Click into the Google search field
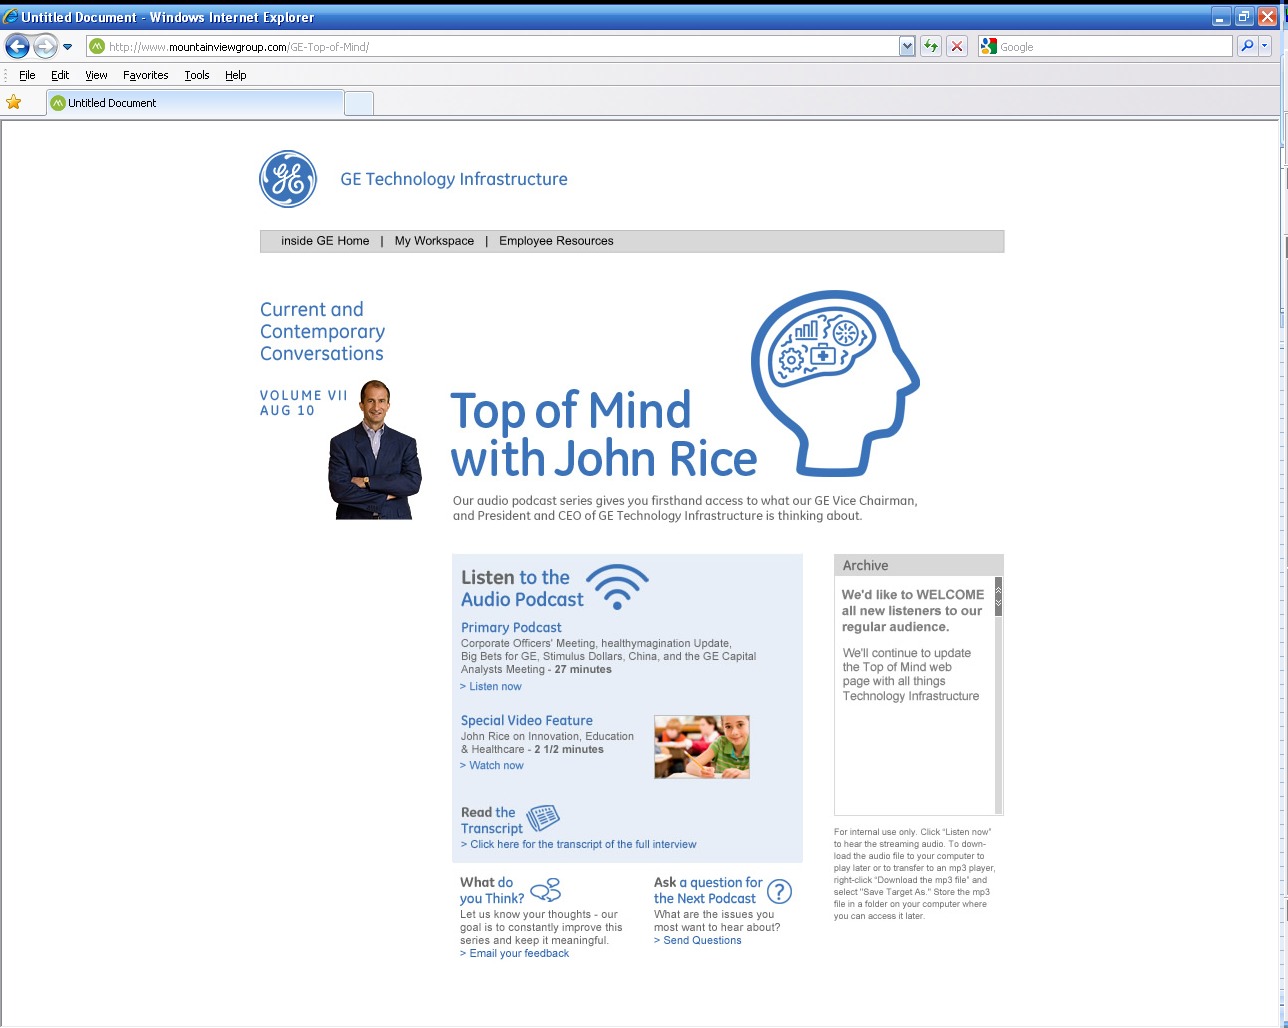 pyautogui.click(x=1112, y=46)
